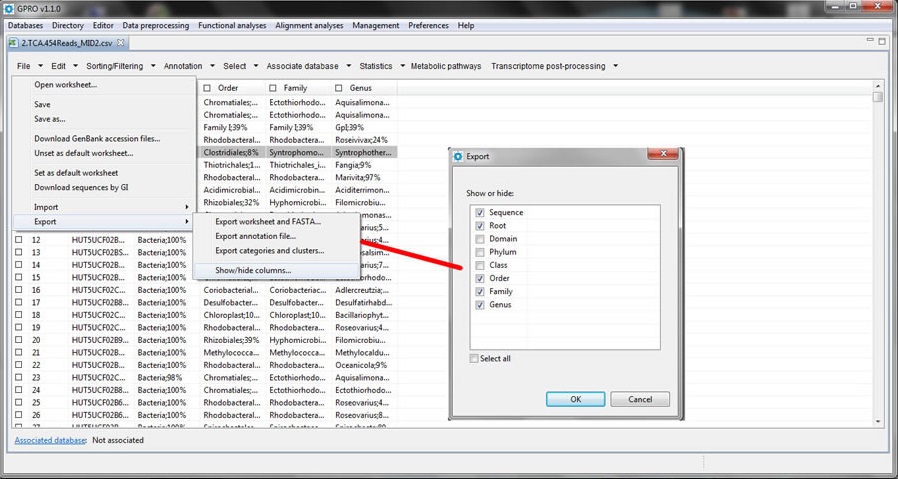Expand the Sorting/Filtering dropdown
Viewport: 898px width, 479px height.
pos(153,67)
